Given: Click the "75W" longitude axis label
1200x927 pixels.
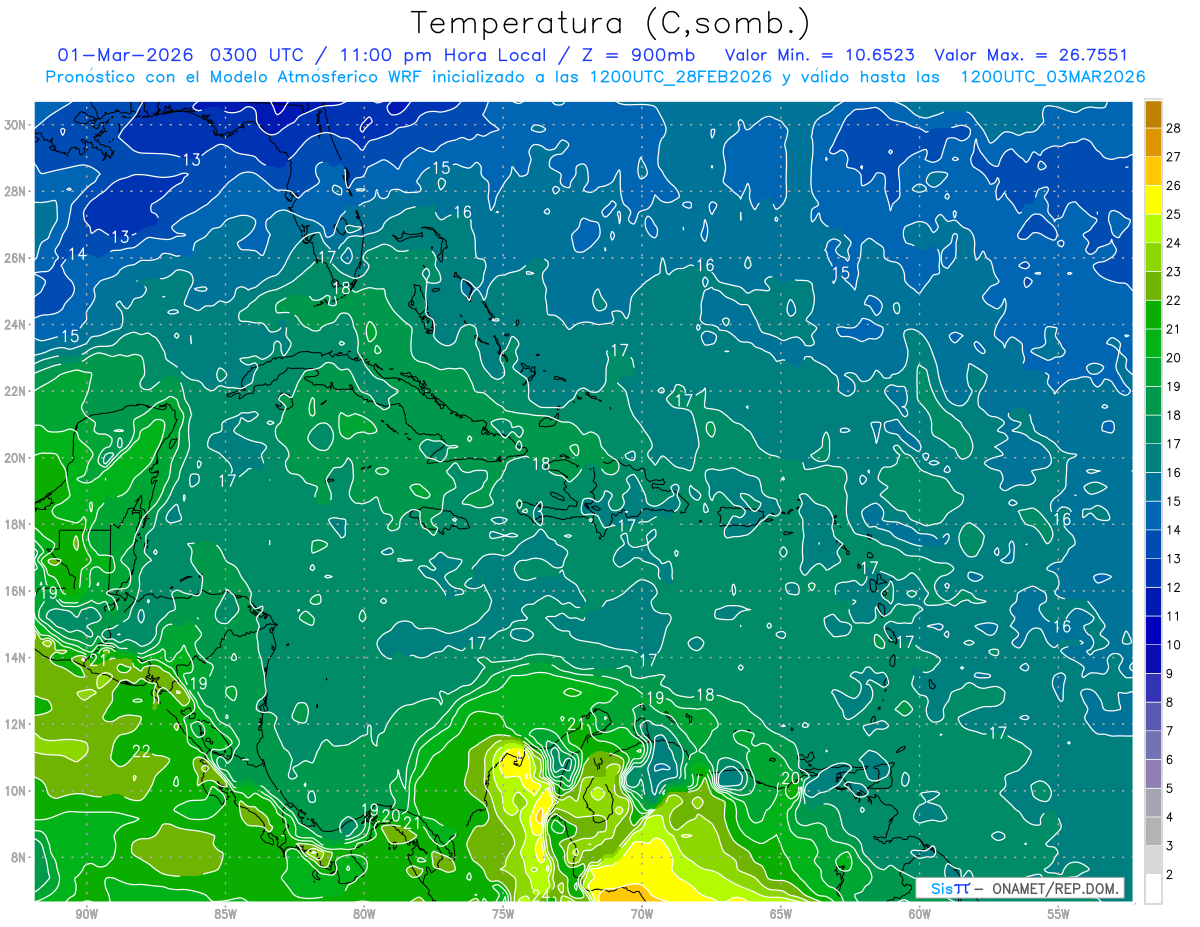Looking at the screenshot, I should (503, 914).
